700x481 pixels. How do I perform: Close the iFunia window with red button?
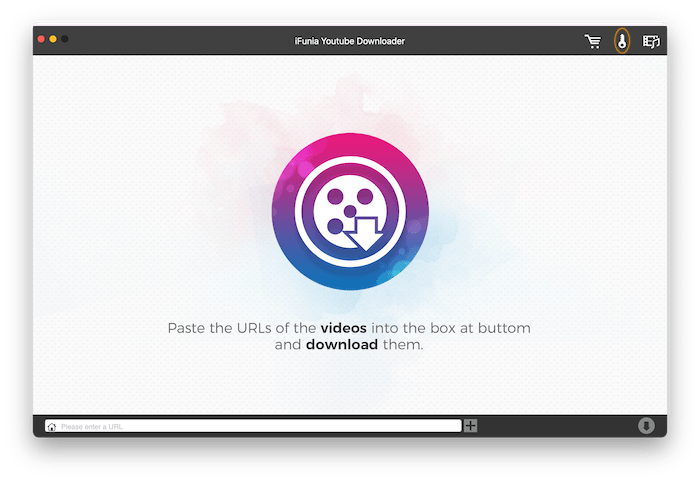(42, 39)
